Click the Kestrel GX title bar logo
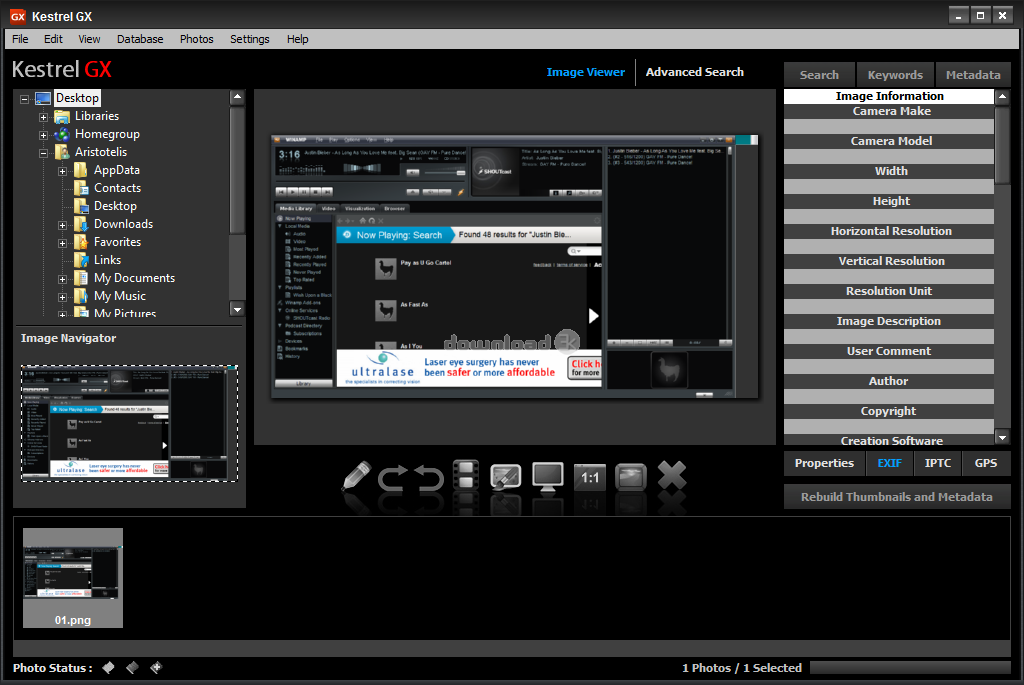Screen dimensions: 1024x685 [x=17, y=16]
